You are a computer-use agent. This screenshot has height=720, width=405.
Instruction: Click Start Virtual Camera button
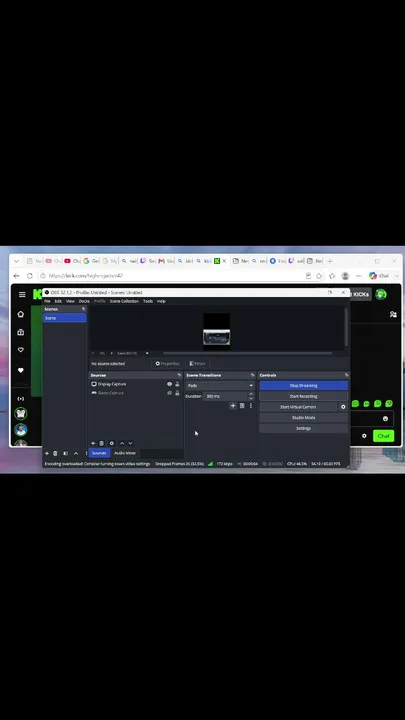tap(298, 407)
